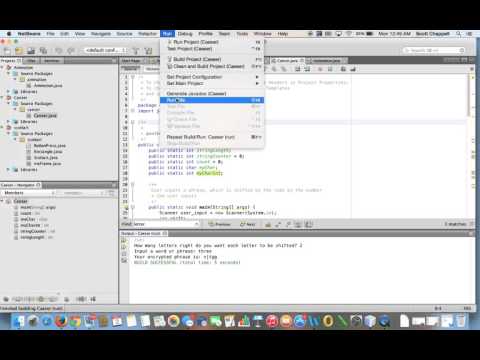Open the Find field history dropdown
Viewport: 480px width, 360px height.
(x=196, y=224)
